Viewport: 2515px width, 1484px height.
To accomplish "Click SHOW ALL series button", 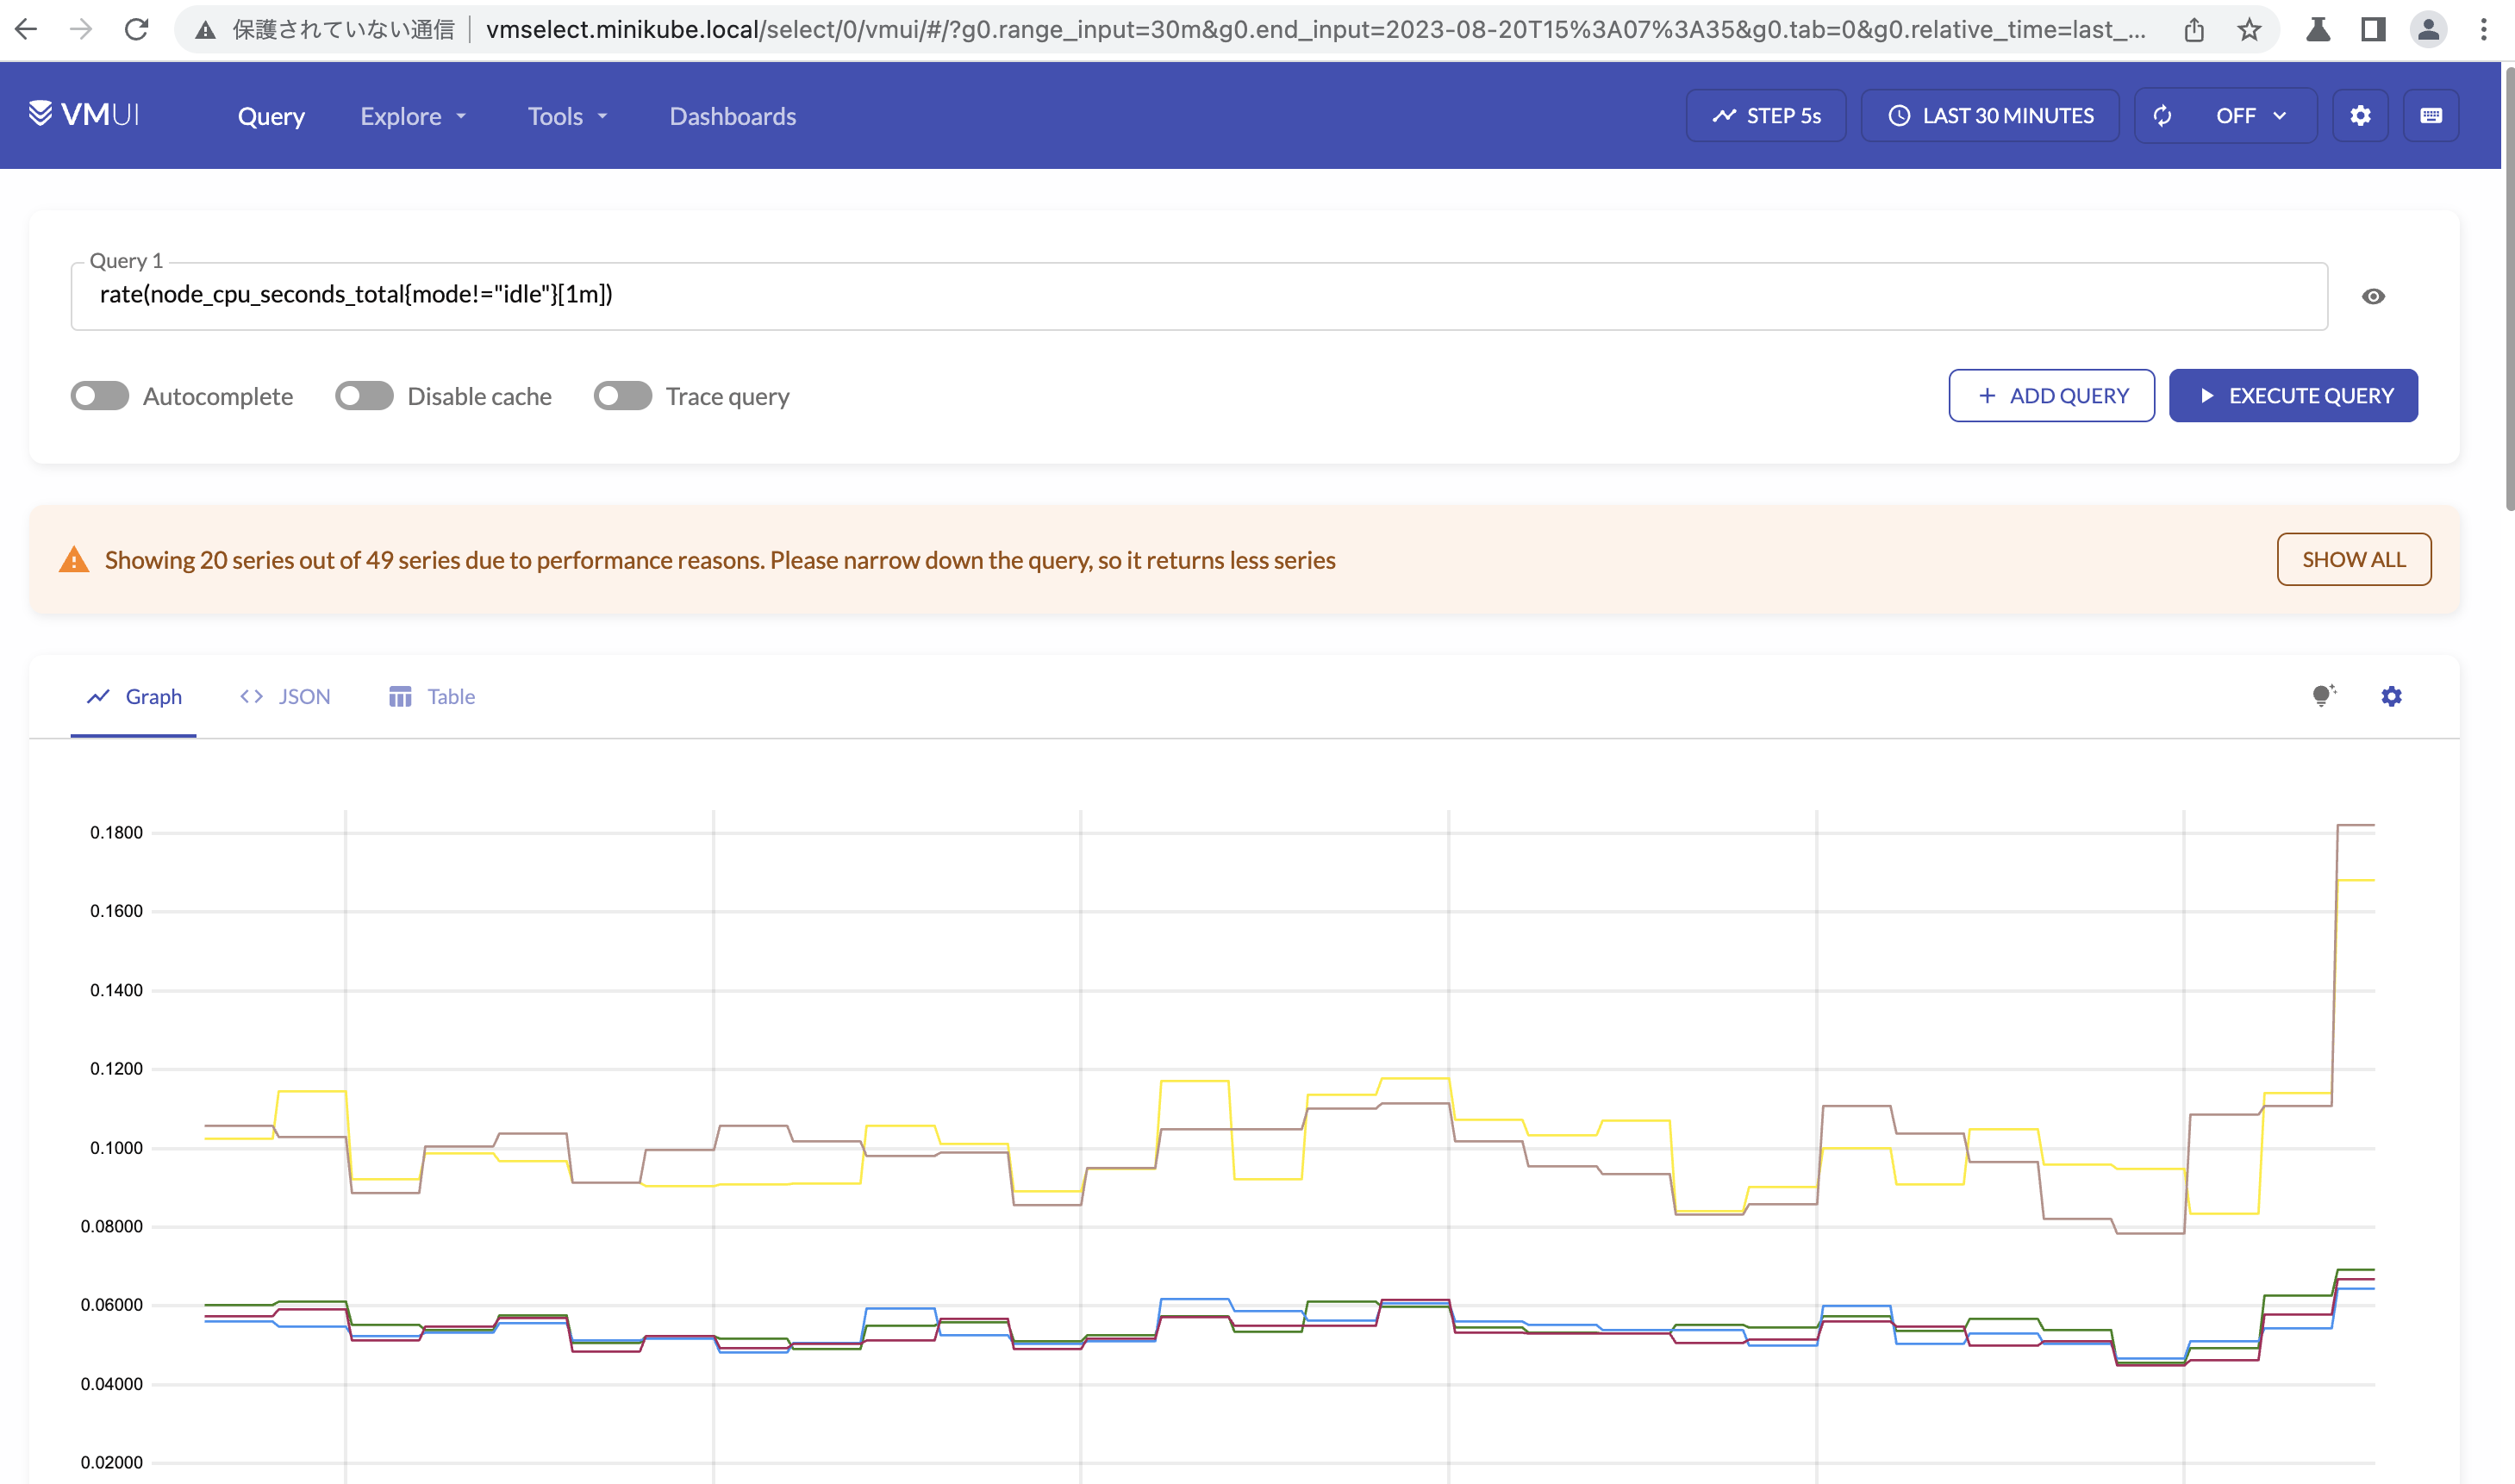I will tap(2354, 559).
